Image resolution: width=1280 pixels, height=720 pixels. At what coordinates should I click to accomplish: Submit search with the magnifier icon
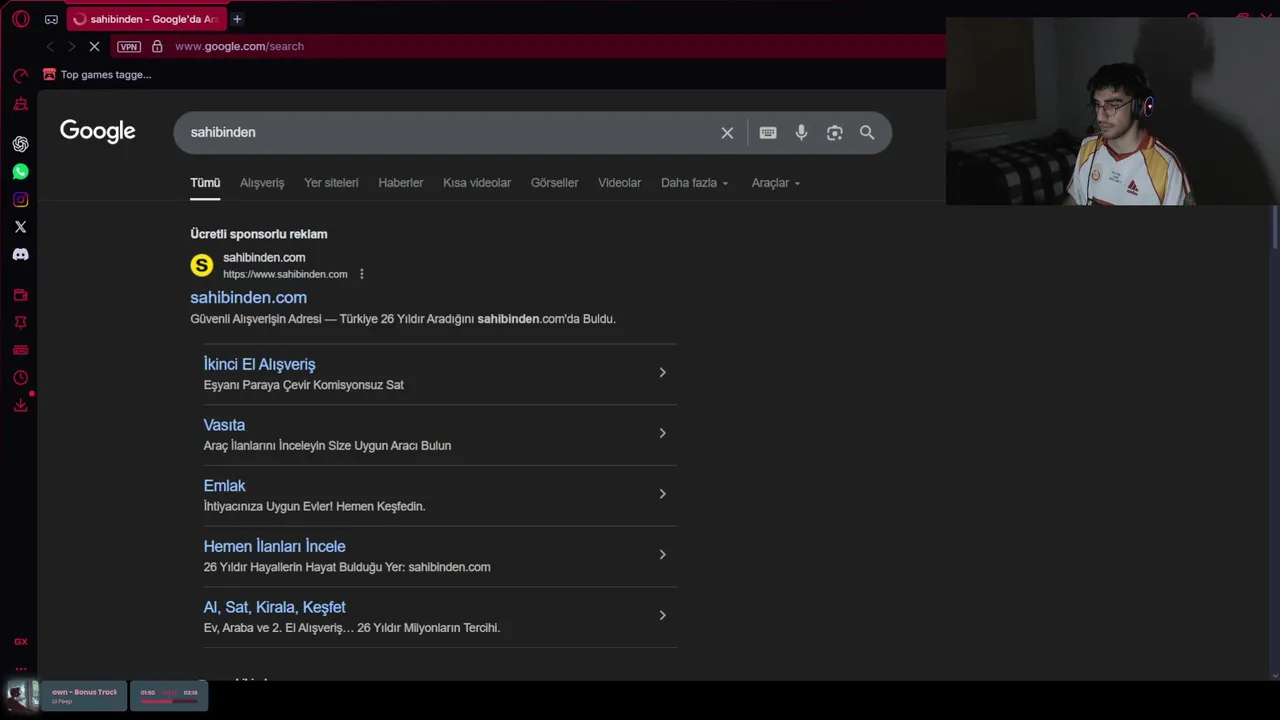[x=867, y=133]
